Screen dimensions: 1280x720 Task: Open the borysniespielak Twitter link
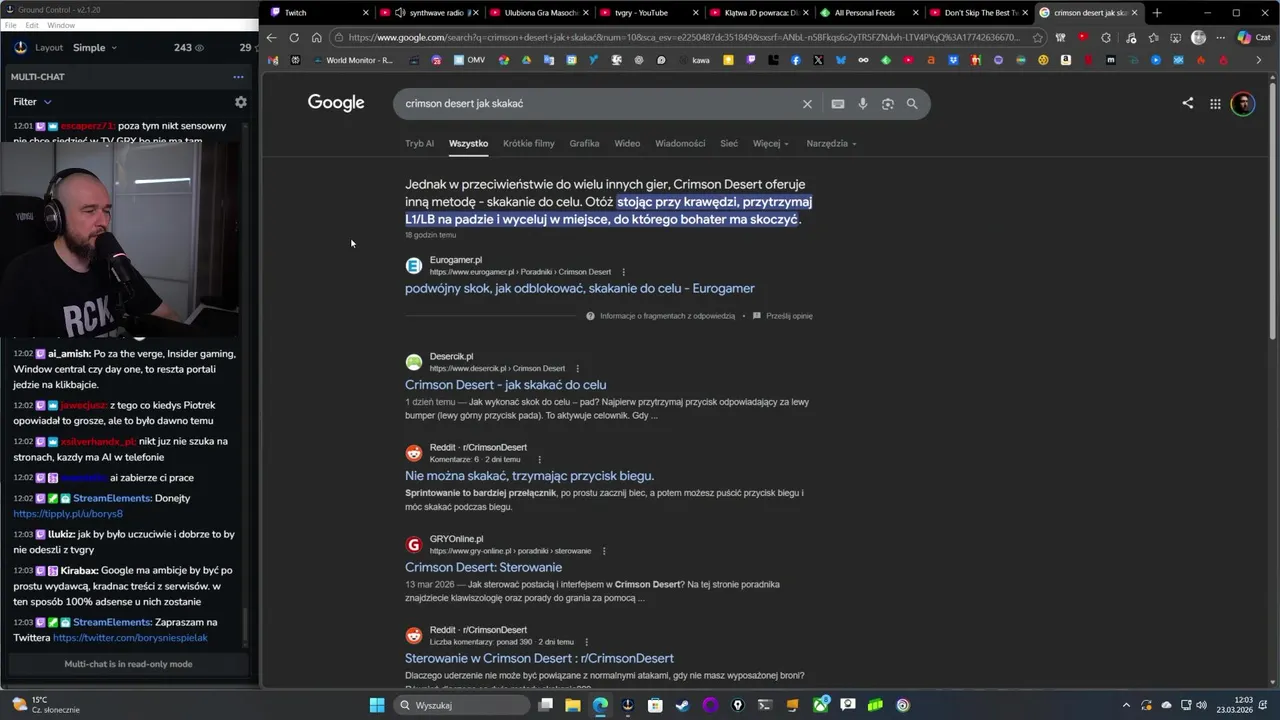[x=130, y=638]
